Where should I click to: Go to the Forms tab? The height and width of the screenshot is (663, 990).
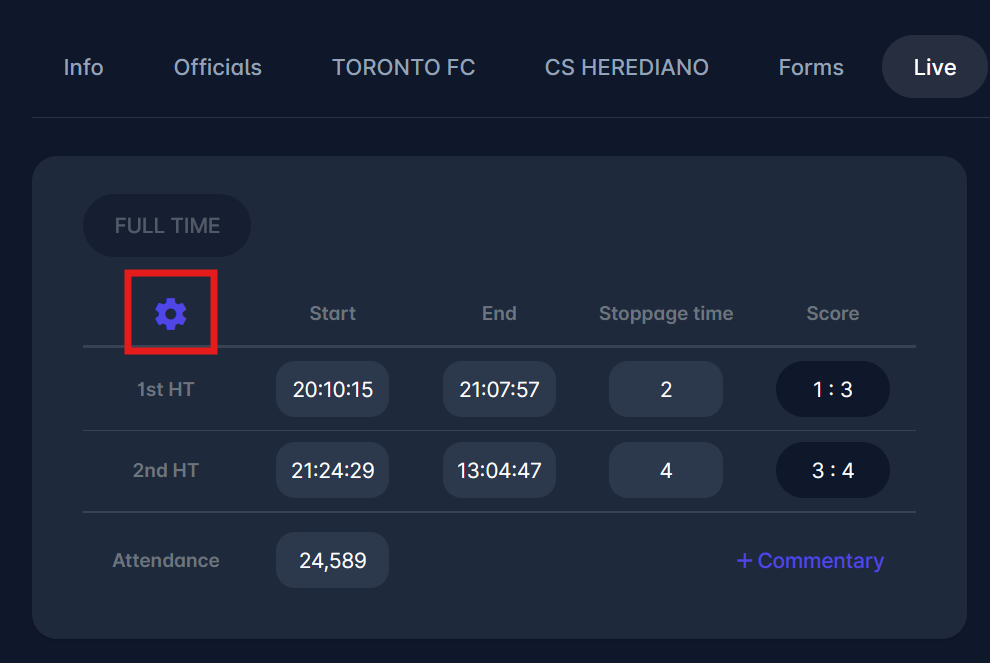(811, 67)
